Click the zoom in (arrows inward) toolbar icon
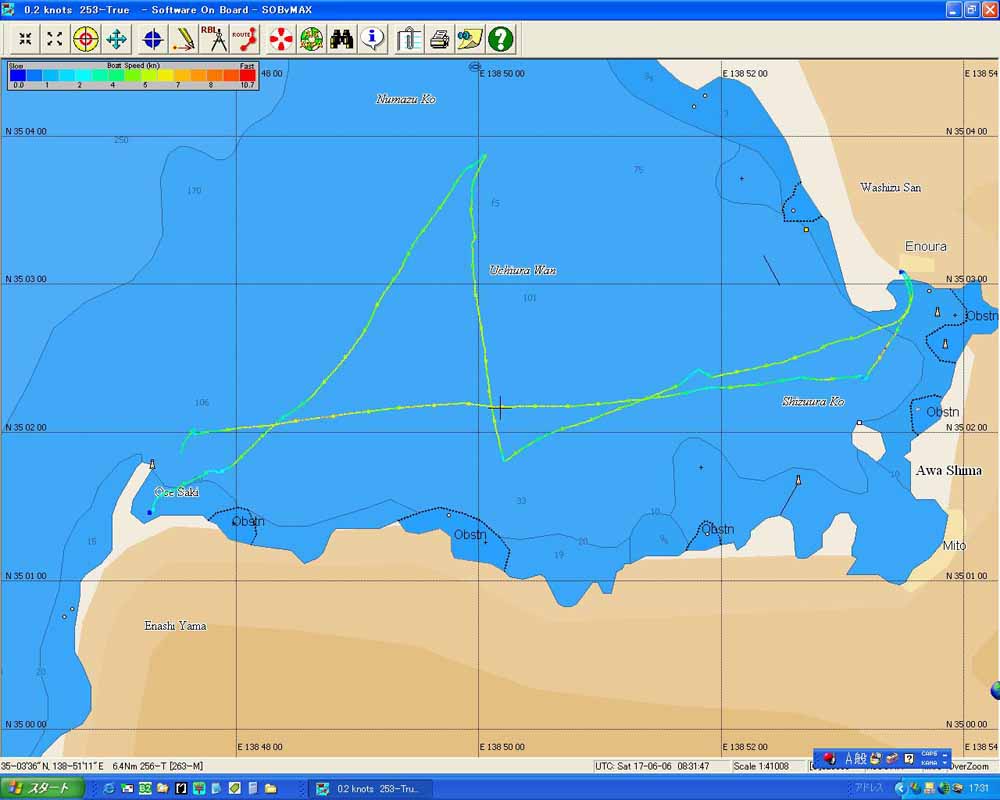Screen dimensions: 1000x800 click(26, 40)
